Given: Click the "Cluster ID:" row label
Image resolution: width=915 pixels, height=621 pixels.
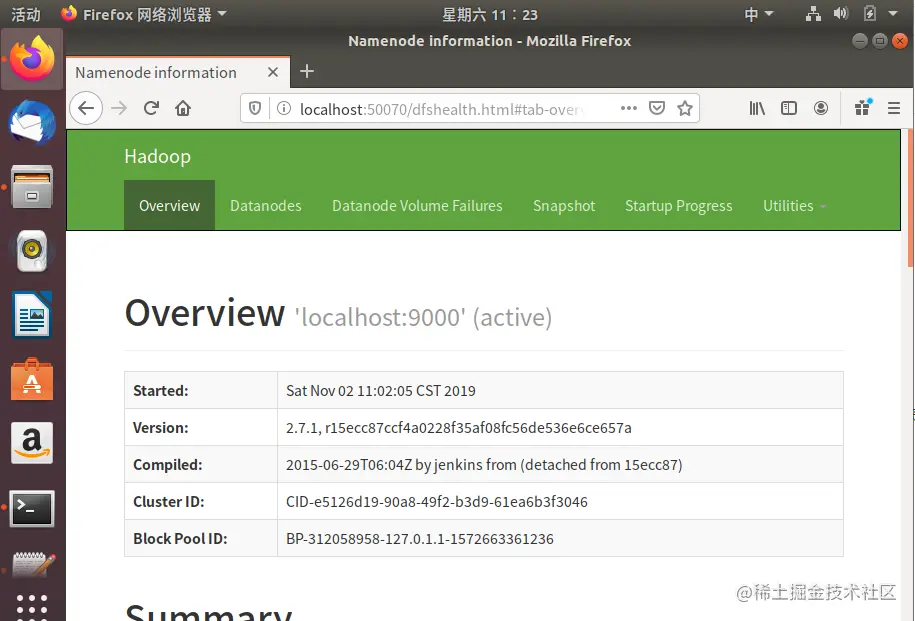Looking at the screenshot, I should tap(169, 502).
